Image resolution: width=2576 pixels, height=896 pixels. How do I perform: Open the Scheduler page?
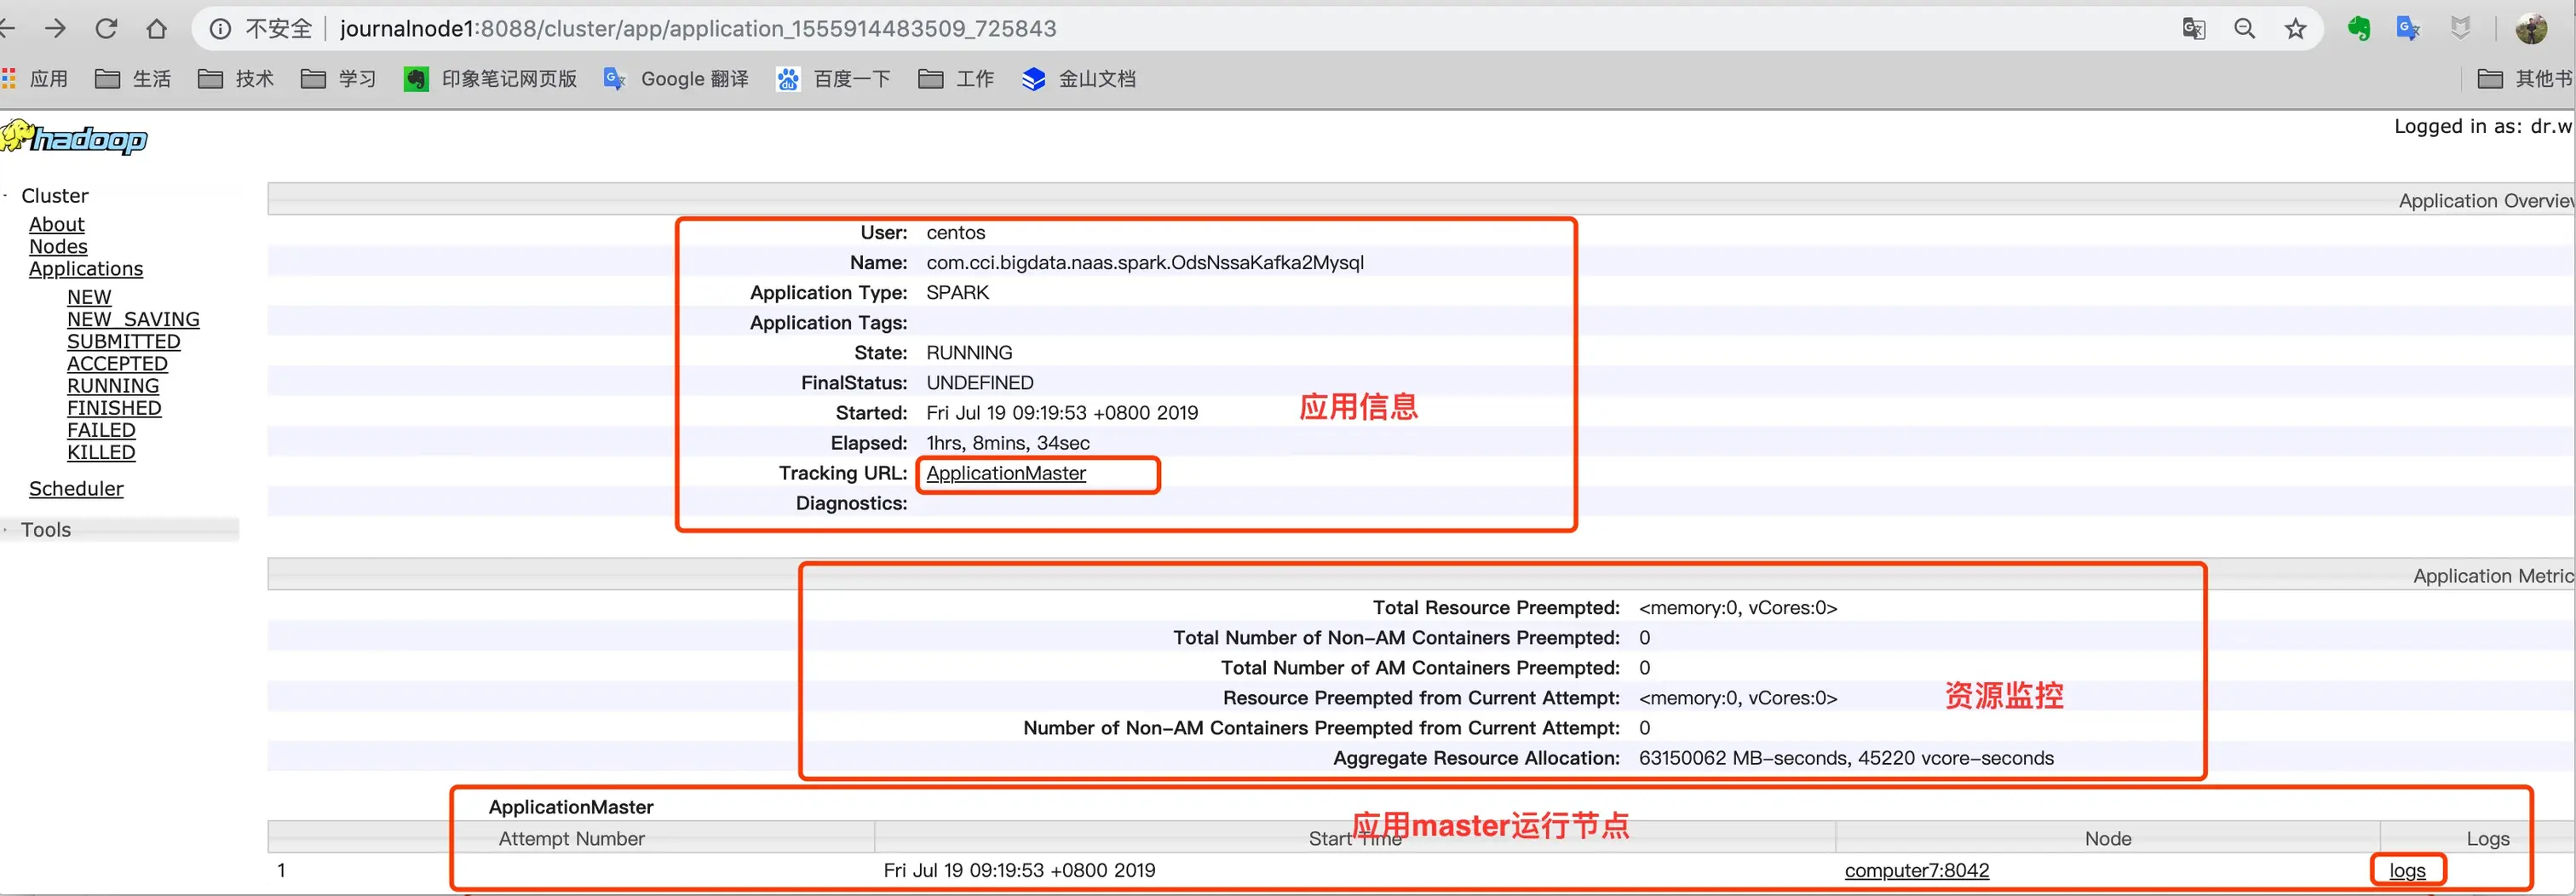76,489
